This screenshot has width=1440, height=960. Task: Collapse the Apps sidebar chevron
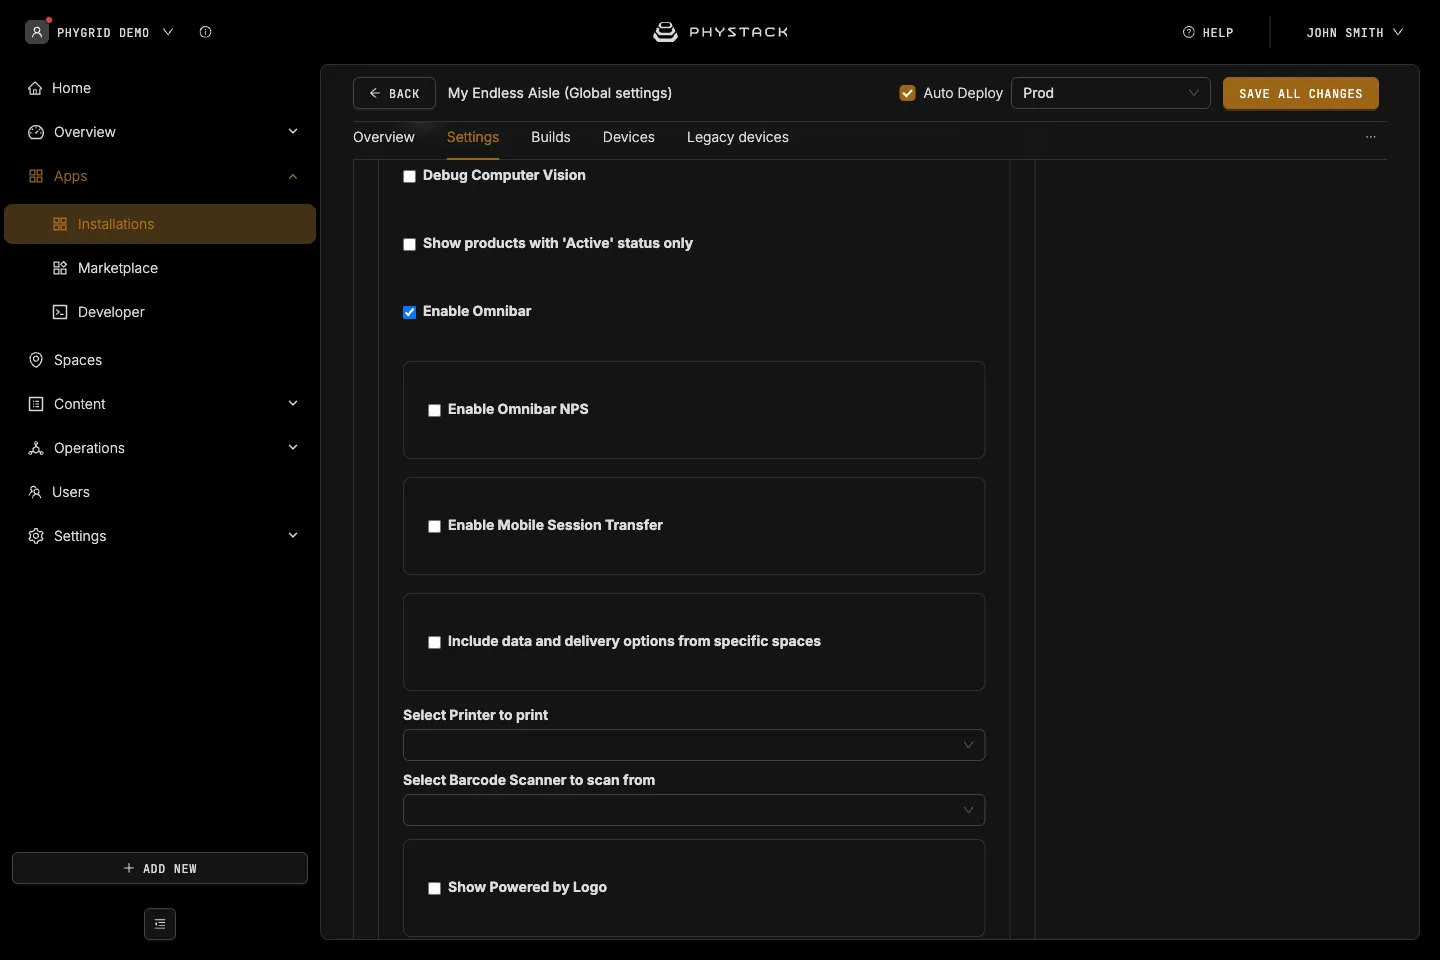(293, 176)
